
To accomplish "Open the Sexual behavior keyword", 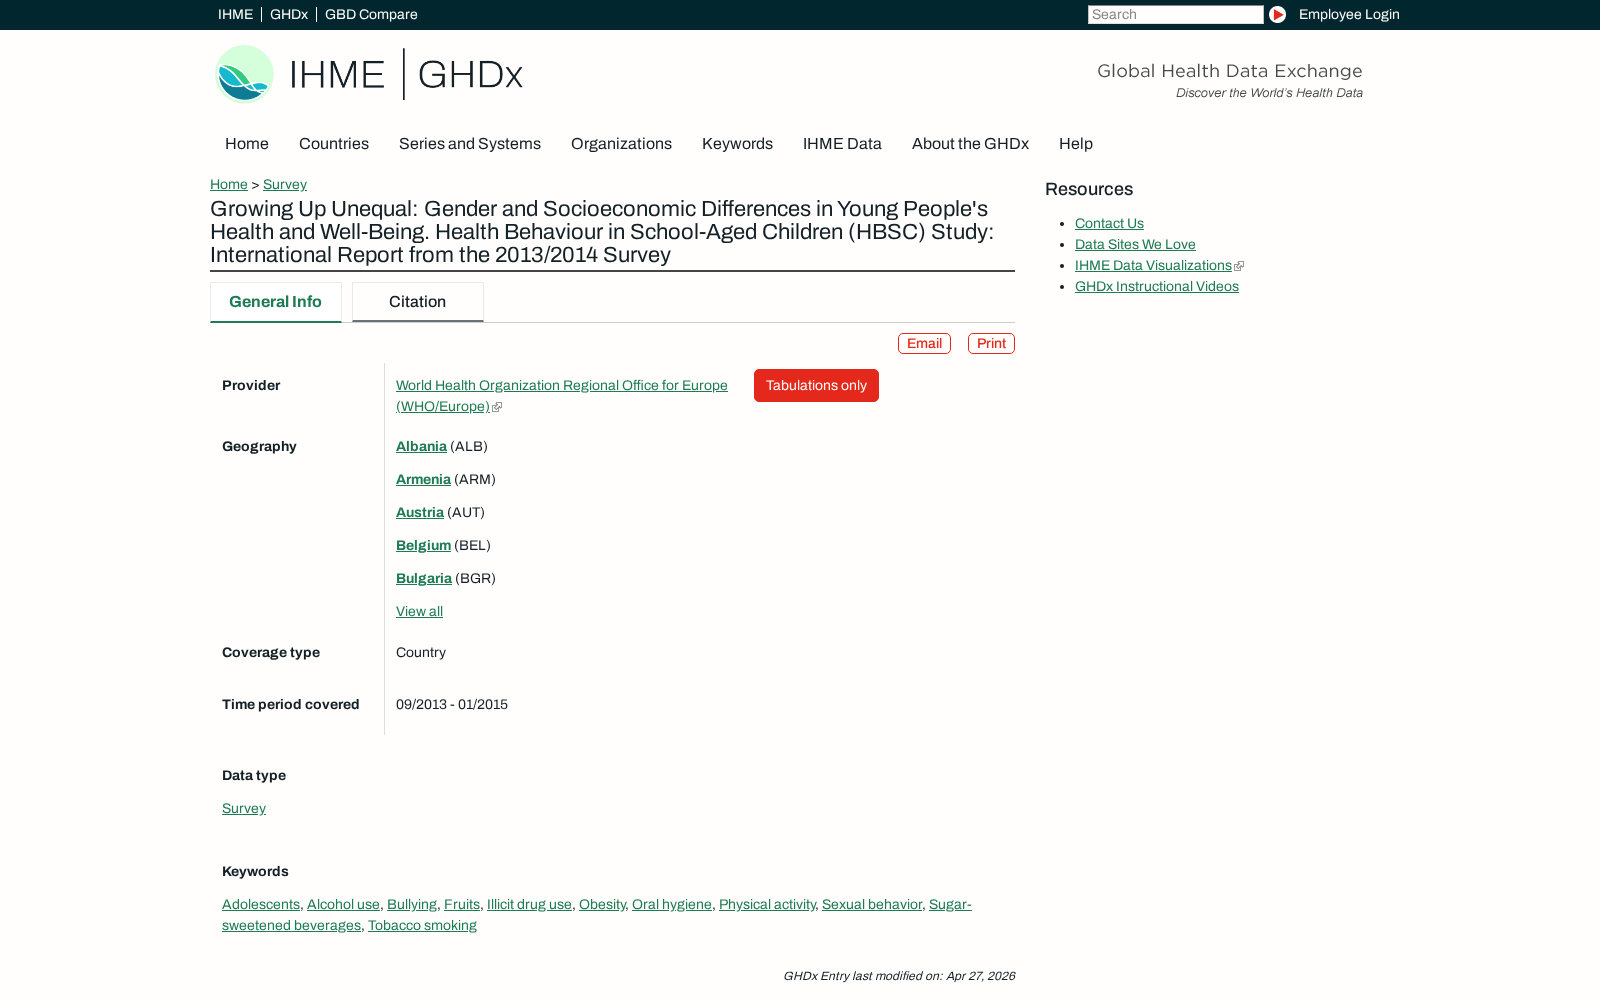I will tap(872, 905).
